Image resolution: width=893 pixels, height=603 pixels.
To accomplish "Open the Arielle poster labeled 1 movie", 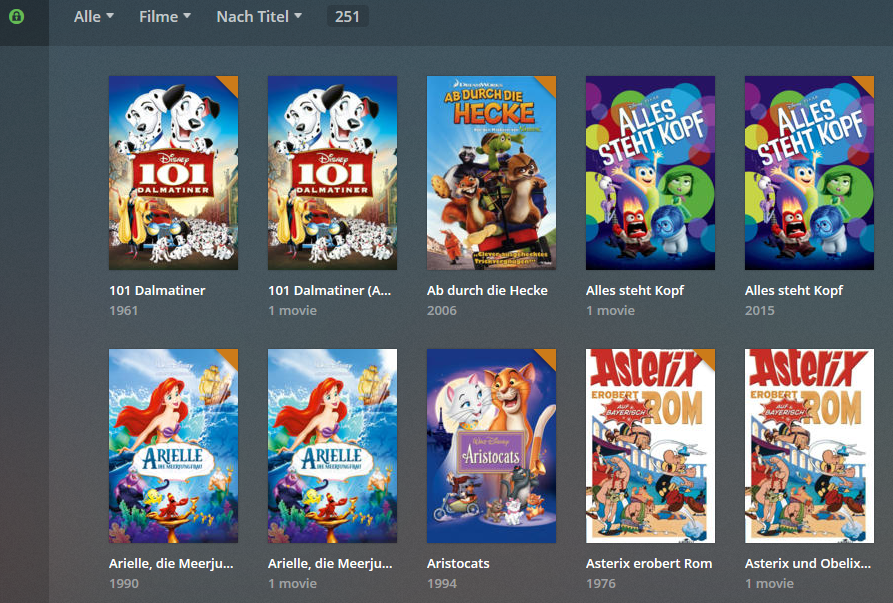I will pyautogui.click(x=332, y=446).
